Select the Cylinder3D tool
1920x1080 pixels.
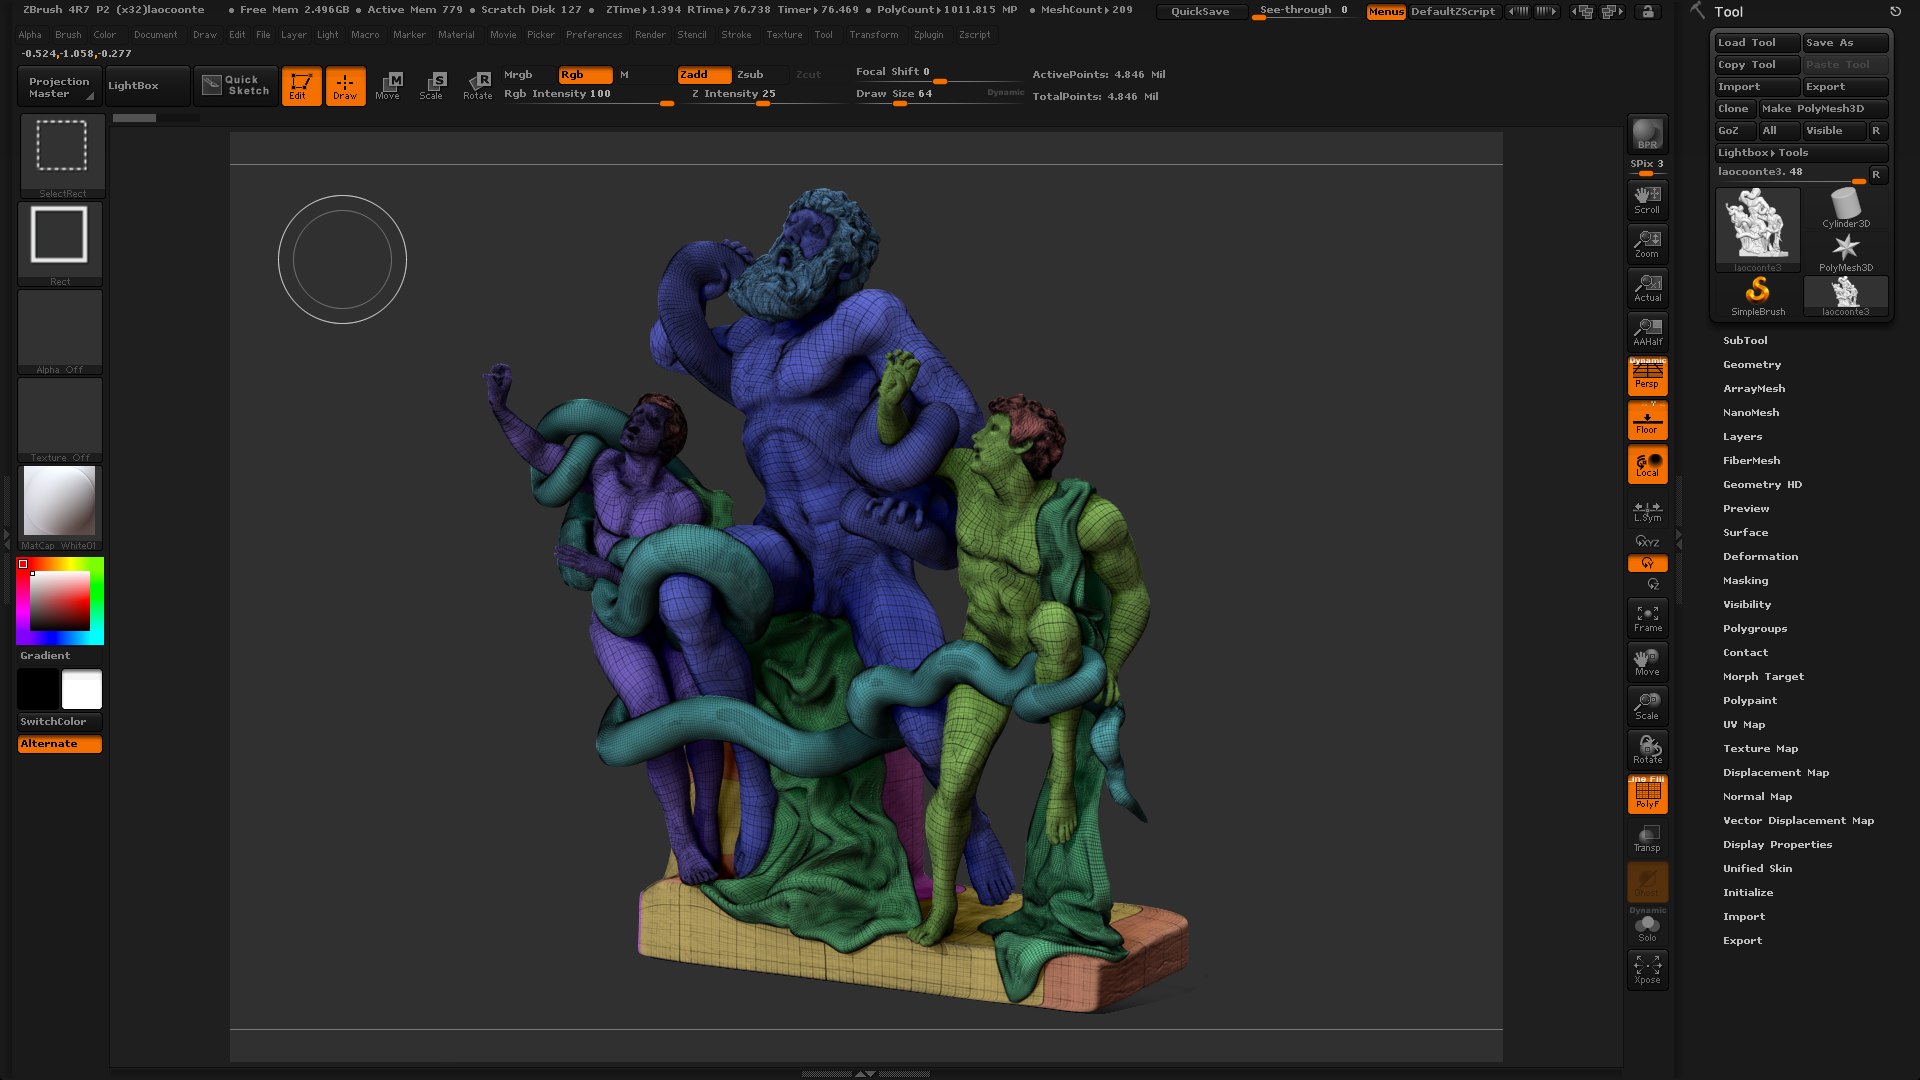click(1845, 208)
